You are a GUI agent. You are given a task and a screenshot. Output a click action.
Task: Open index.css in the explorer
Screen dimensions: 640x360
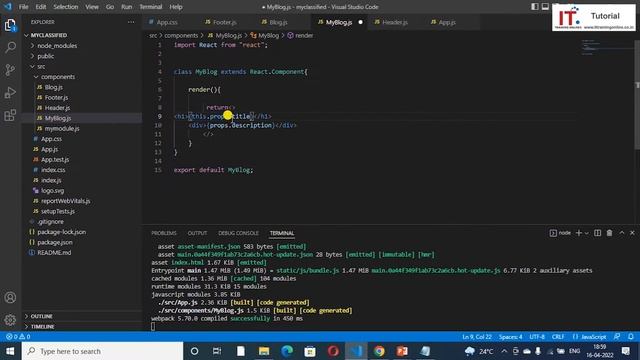pyautogui.click(x=82, y=170)
